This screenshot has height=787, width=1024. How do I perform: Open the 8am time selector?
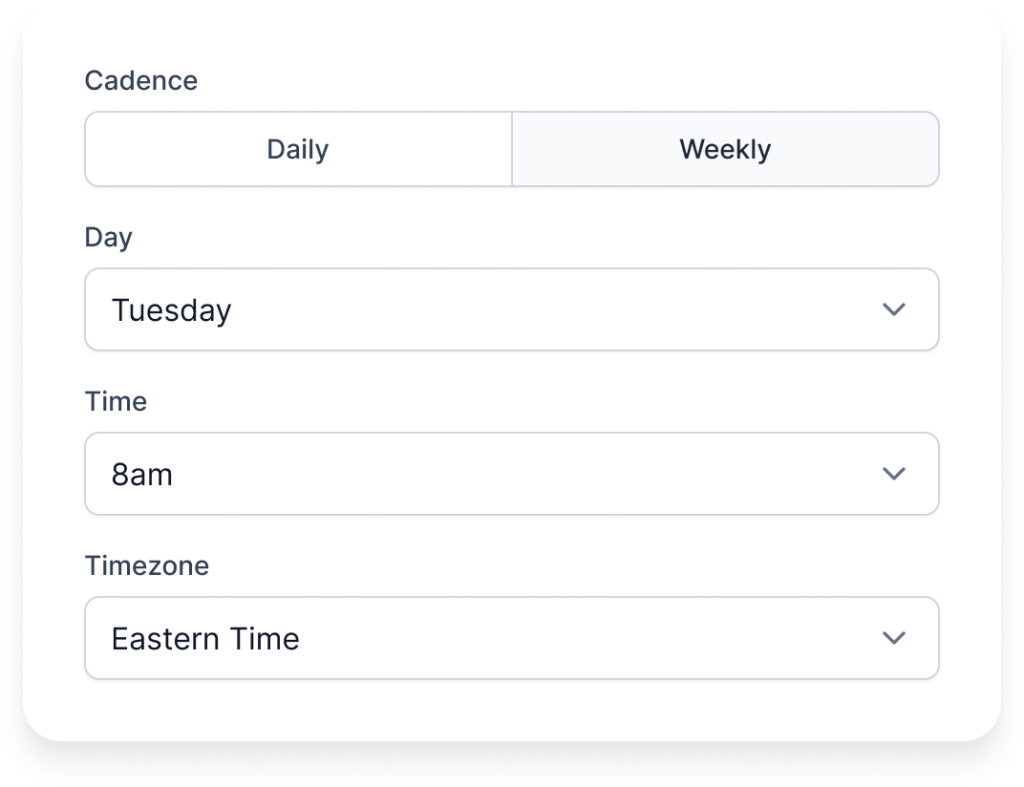pos(512,474)
